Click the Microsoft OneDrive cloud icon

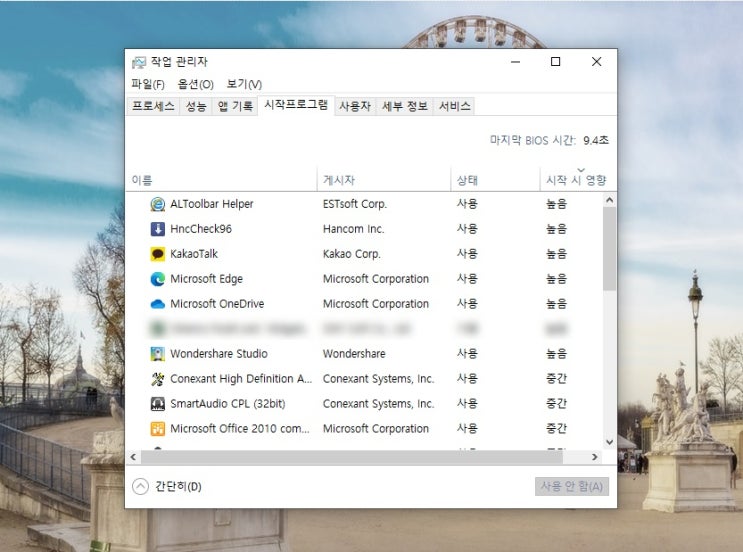click(x=157, y=304)
